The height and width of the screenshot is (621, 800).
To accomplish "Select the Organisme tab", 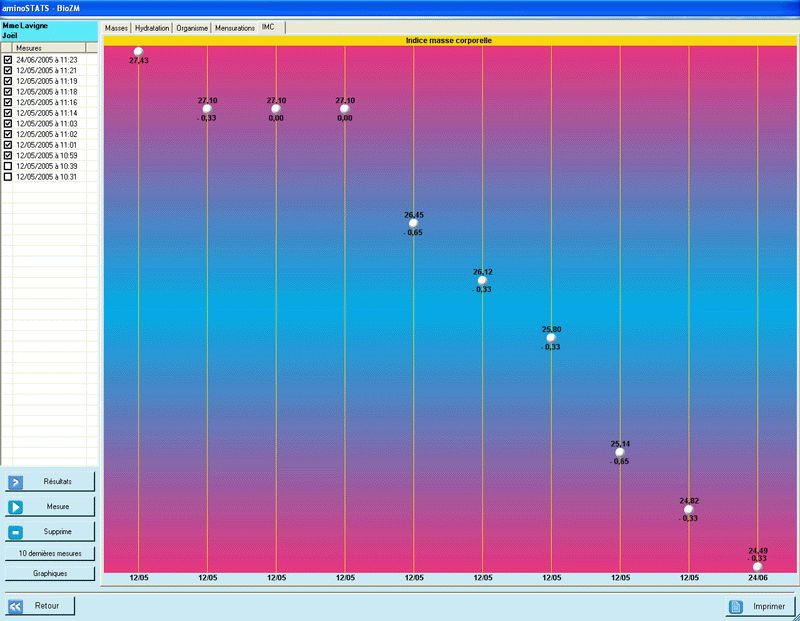I will click(x=192, y=28).
